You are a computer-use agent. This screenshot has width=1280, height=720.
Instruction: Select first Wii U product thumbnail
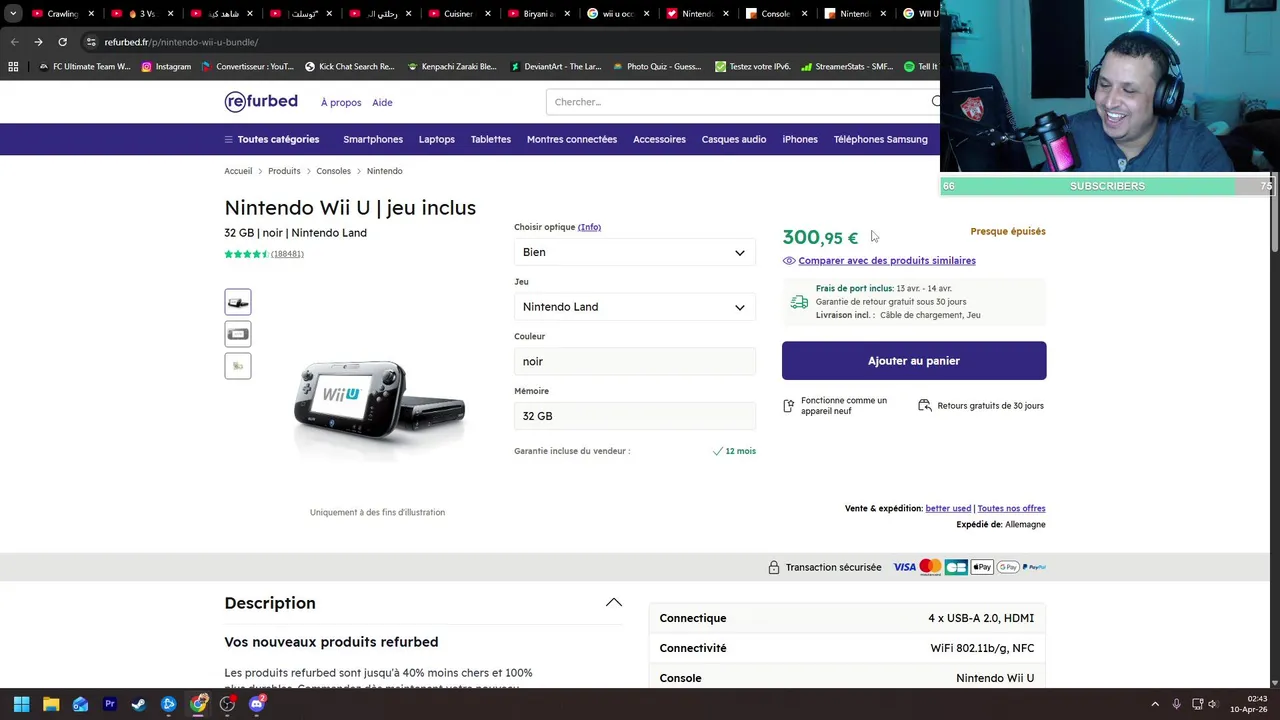click(x=238, y=302)
